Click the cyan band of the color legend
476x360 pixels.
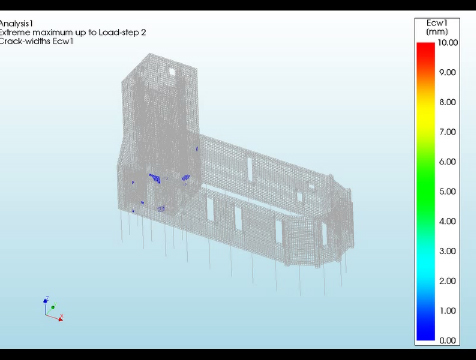coord(426,266)
